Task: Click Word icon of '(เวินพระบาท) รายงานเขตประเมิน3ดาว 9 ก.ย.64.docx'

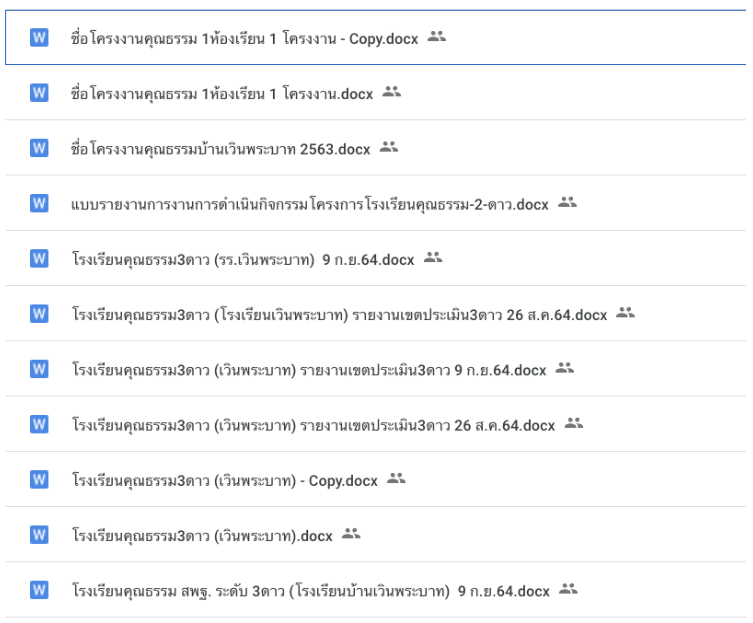Action: tap(39, 368)
